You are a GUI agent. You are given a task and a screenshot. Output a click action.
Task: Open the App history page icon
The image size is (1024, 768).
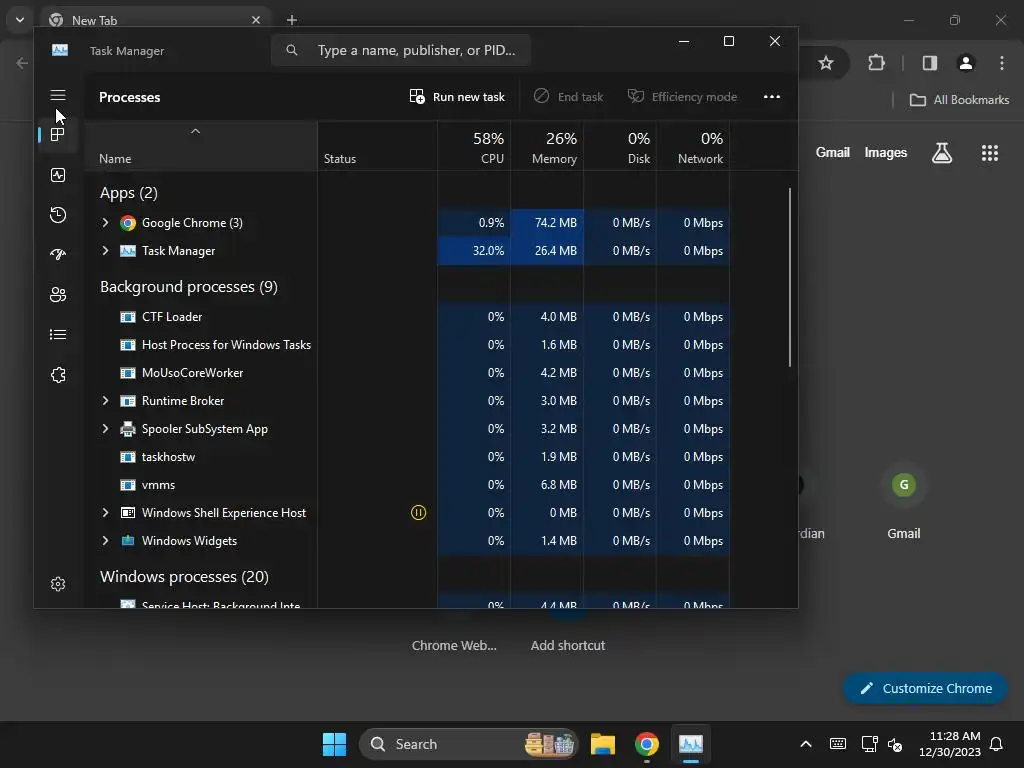(58, 215)
